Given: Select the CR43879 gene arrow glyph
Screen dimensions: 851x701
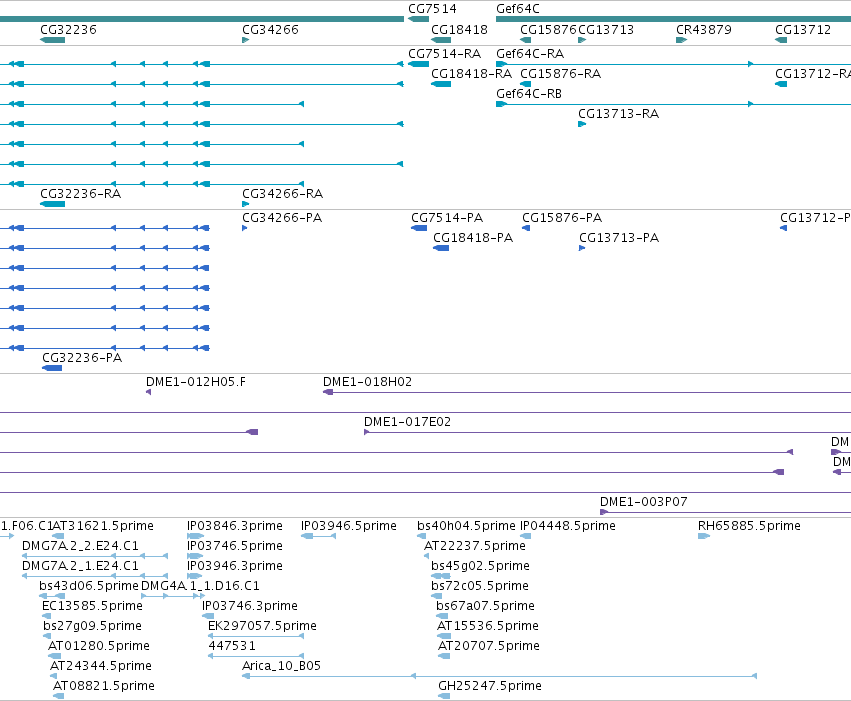Looking at the screenshot, I should 682,40.
